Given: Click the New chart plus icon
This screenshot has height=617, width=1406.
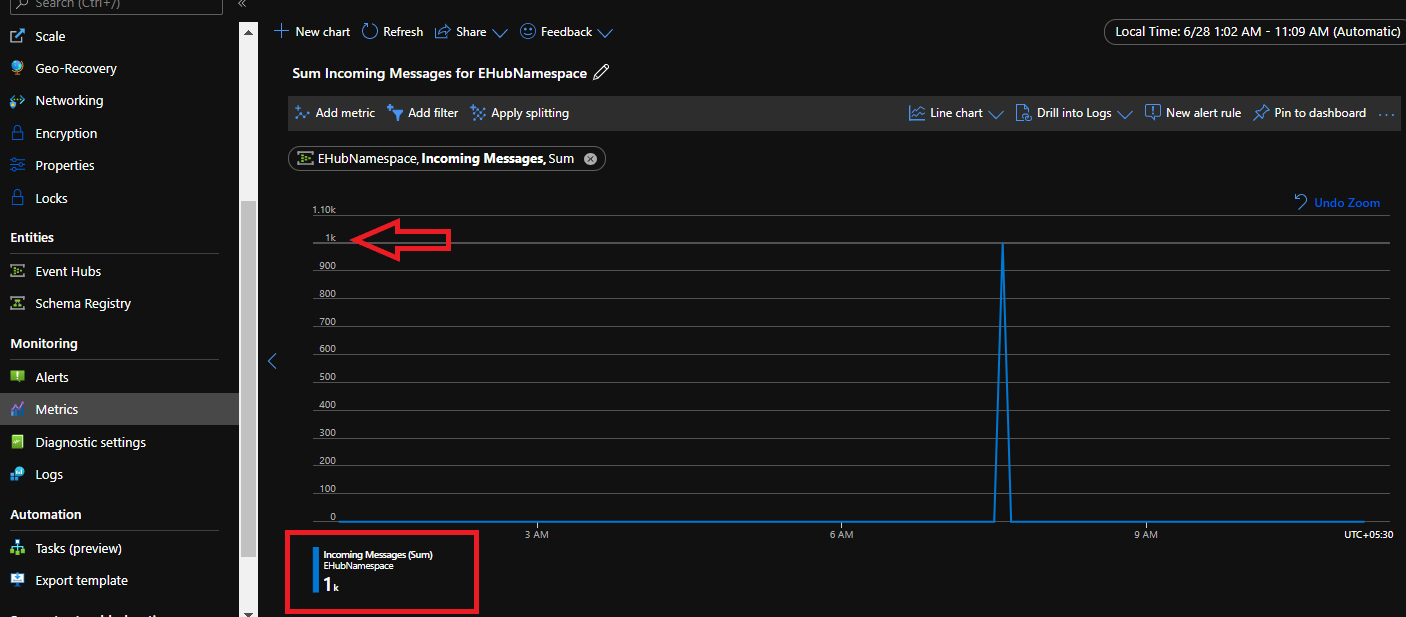Looking at the screenshot, I should coord(282,32).
